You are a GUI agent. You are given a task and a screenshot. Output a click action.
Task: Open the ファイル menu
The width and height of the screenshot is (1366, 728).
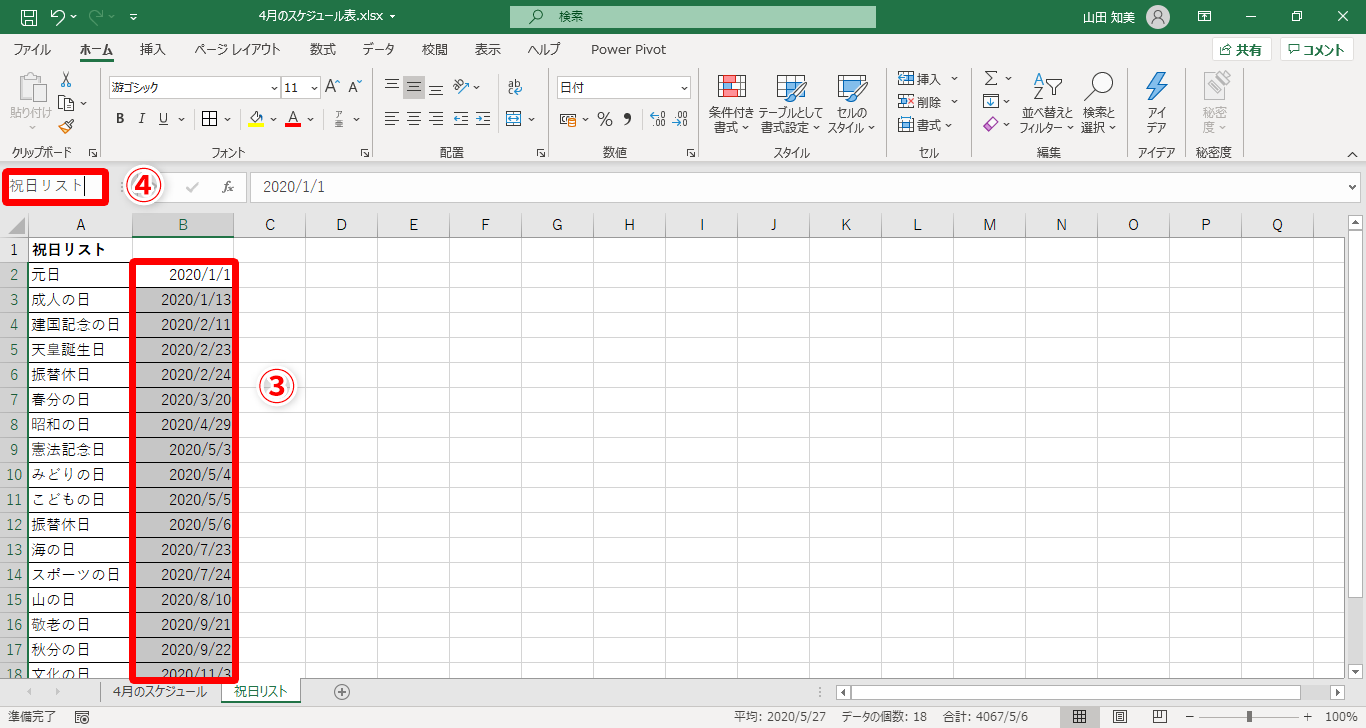coord(32,49)
